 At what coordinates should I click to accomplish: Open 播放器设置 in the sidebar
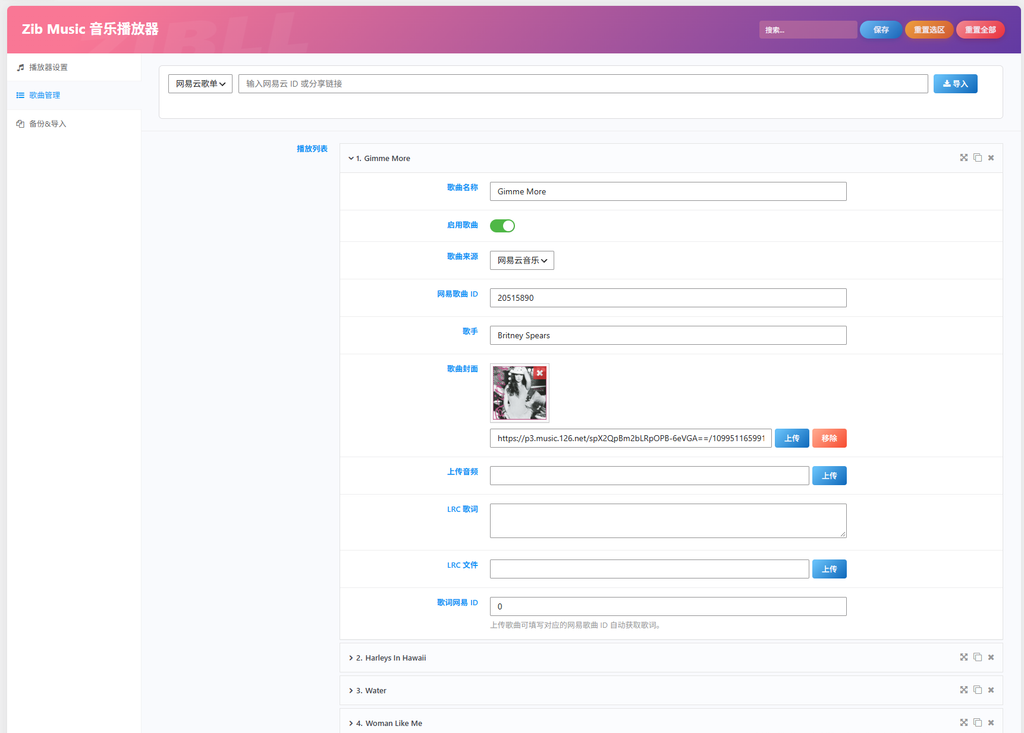74,67
